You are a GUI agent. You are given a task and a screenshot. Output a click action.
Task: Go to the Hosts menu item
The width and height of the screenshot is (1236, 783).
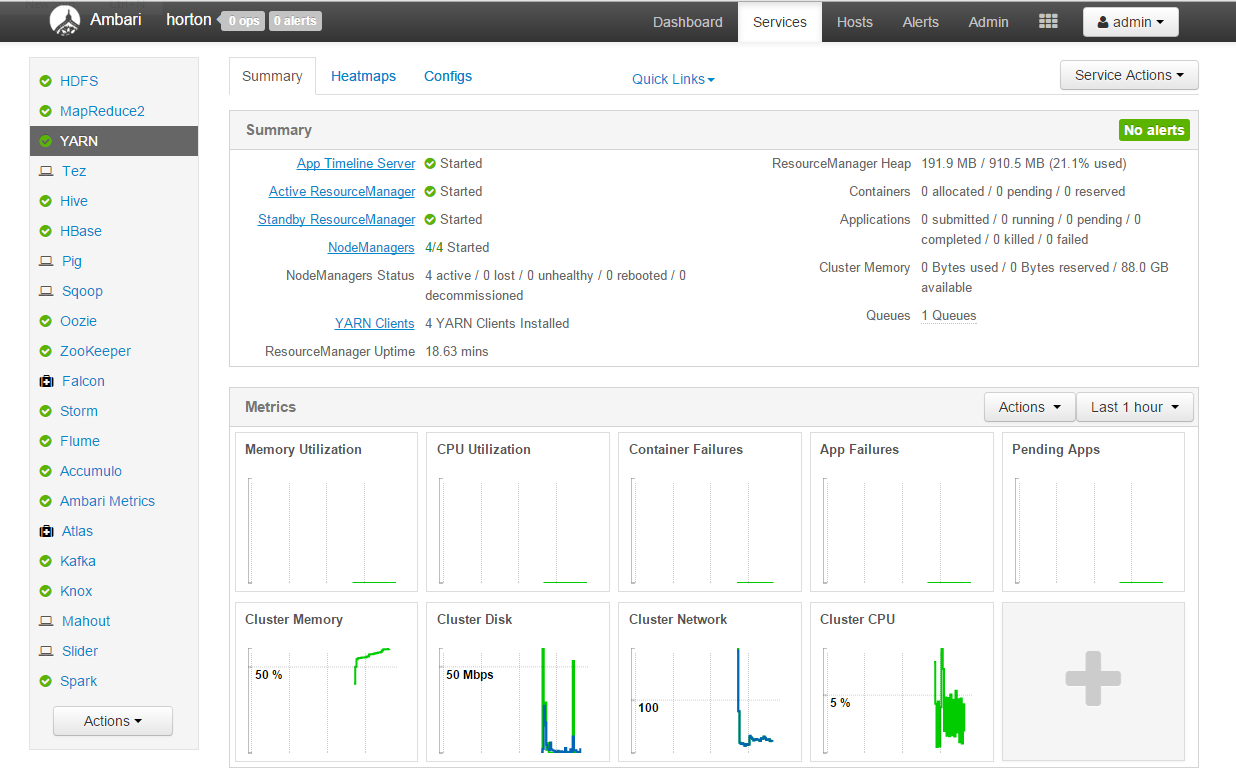[x=854, y=22]
